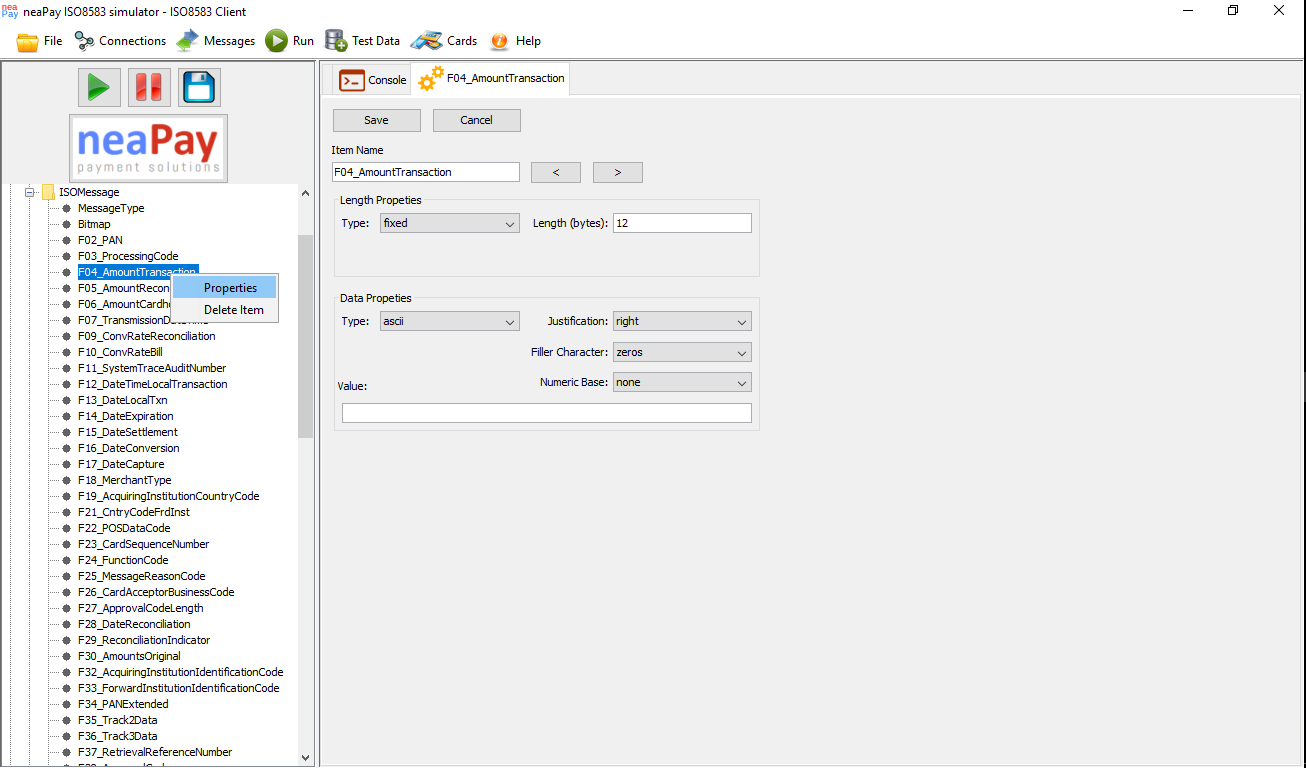Select F24_FunctionCode tree item
The image size is (1306, 768).
(x=123, y=560)
